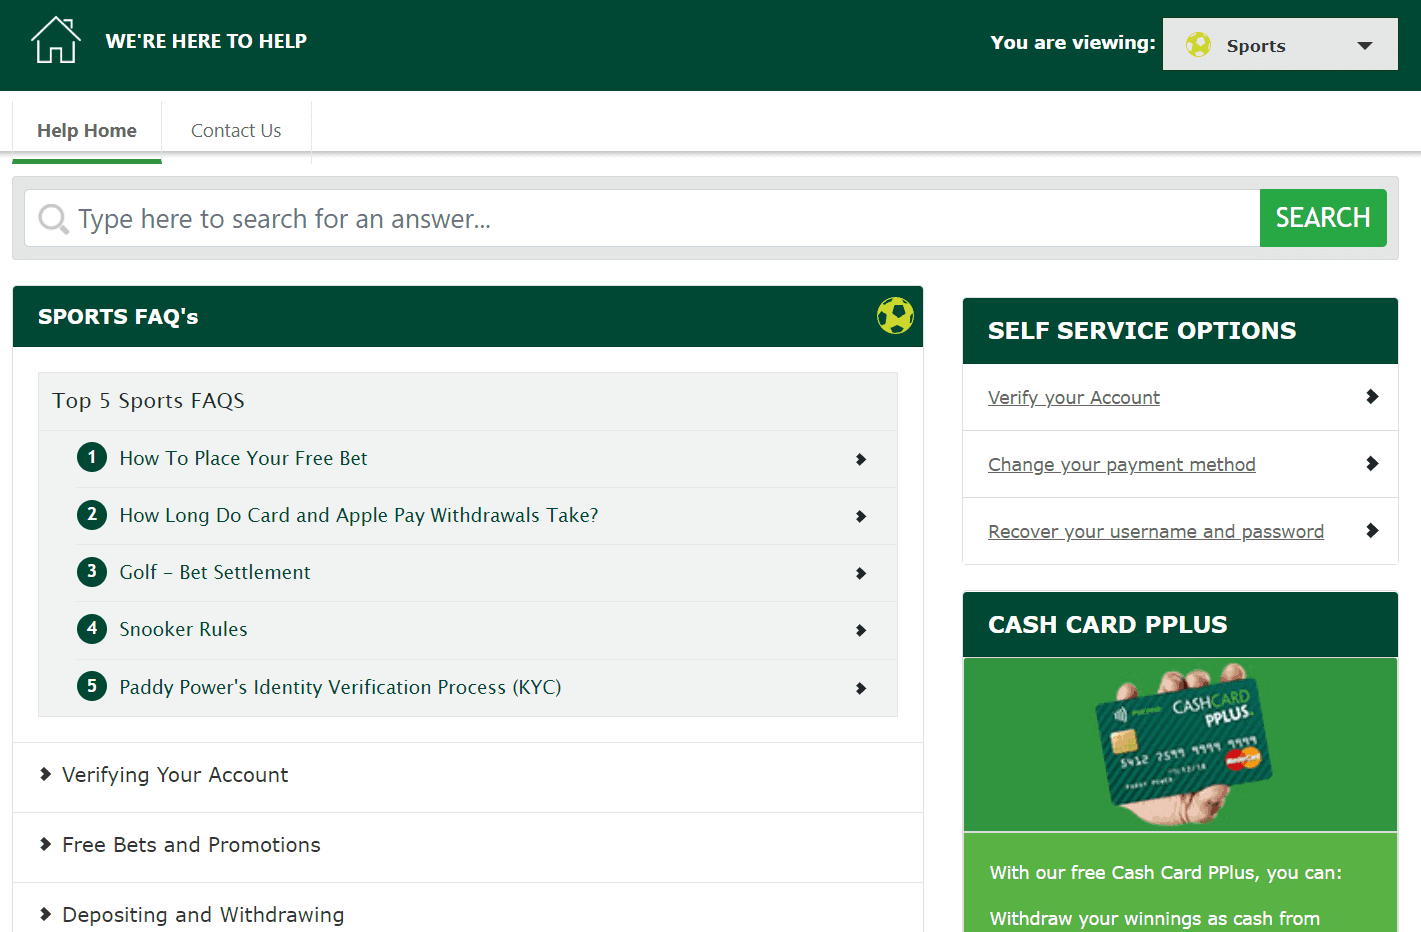Click WE'RE HERE TO HELP header text

click(x=206, y=41)
